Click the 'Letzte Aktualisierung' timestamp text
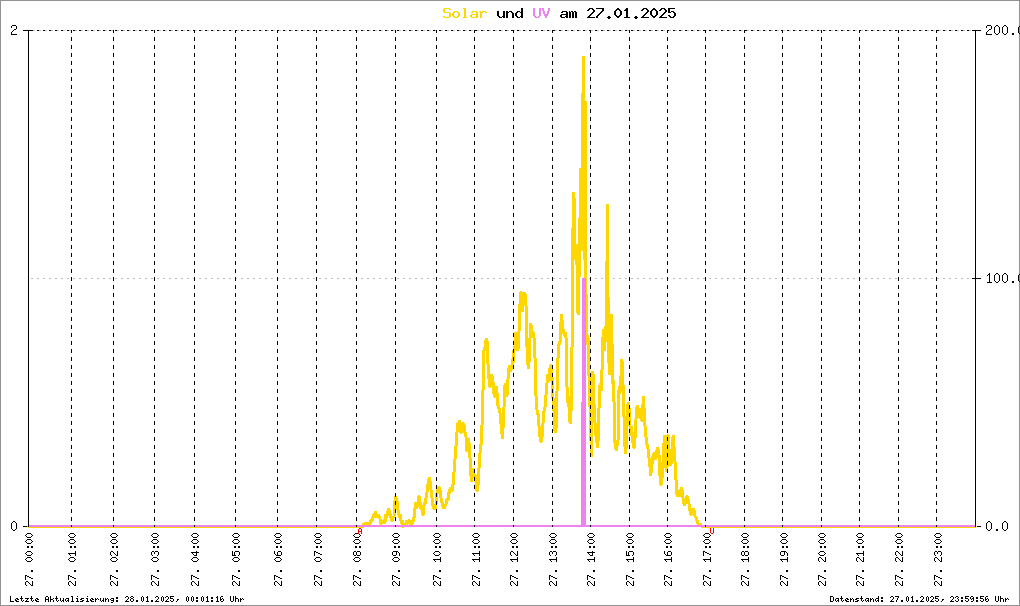Viewport: 1020px width, 606px height. click(127, 599)
